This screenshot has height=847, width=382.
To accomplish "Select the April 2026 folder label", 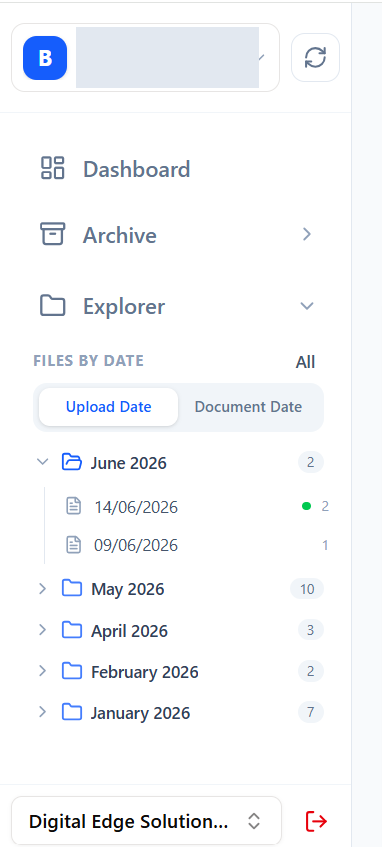I will 129,631.
